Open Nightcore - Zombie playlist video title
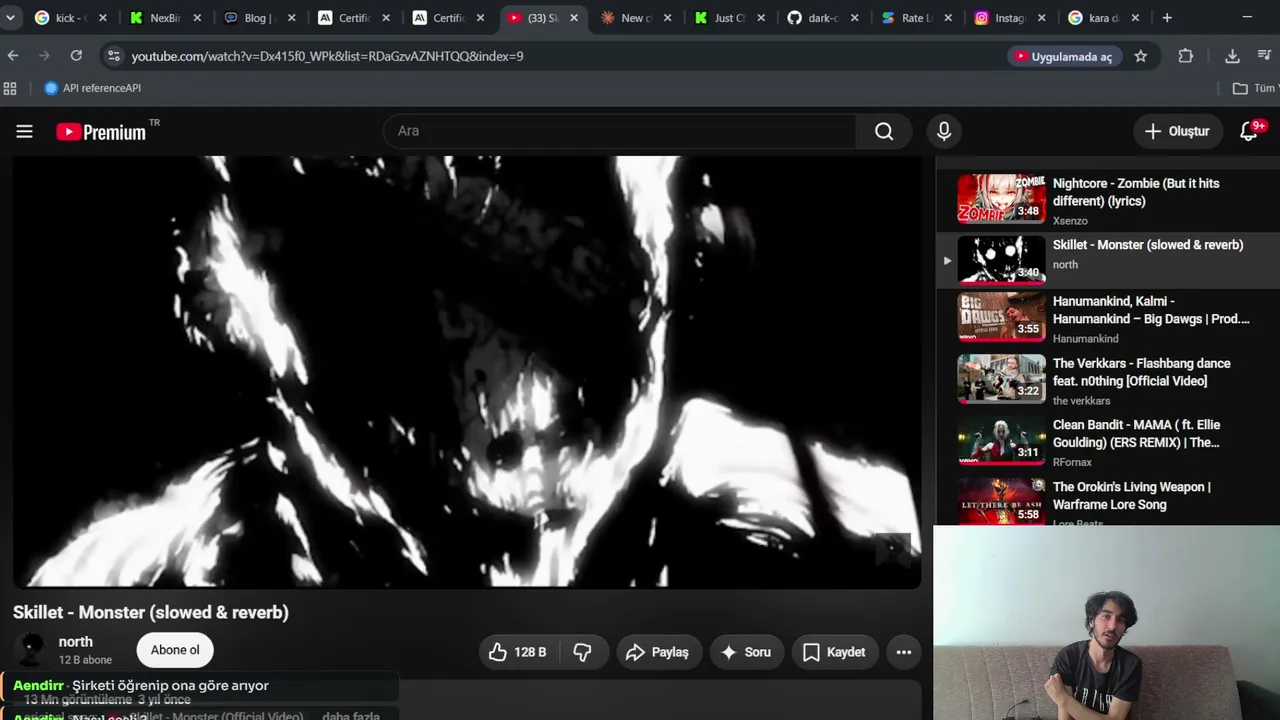1280x720 pixels. pyautogui.click(x=1136, y=192)
